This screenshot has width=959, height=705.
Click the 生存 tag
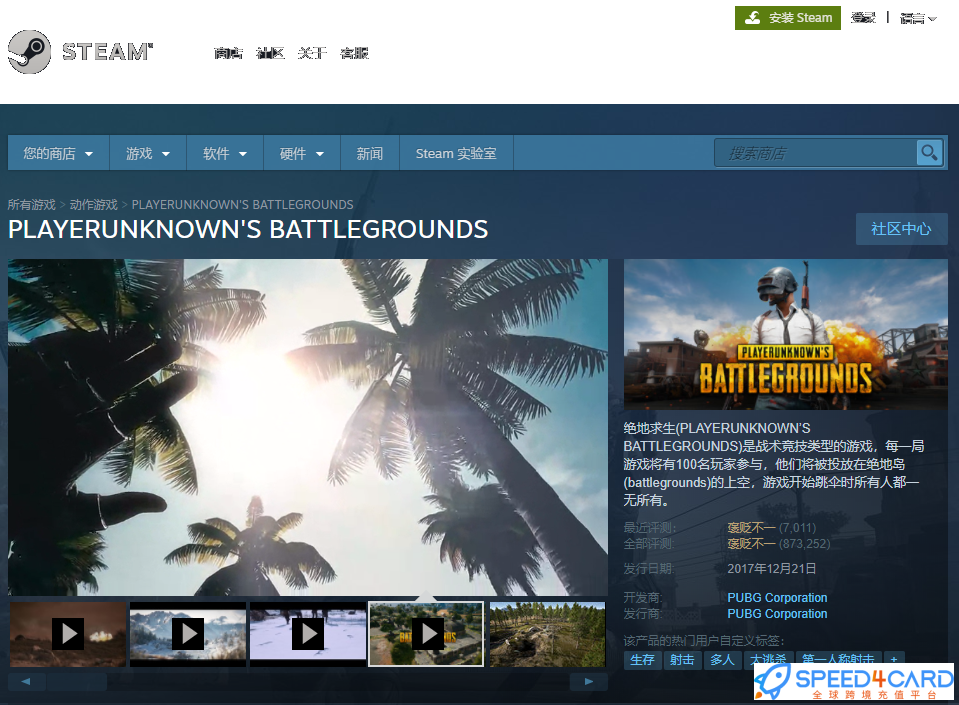coord(642,660)
